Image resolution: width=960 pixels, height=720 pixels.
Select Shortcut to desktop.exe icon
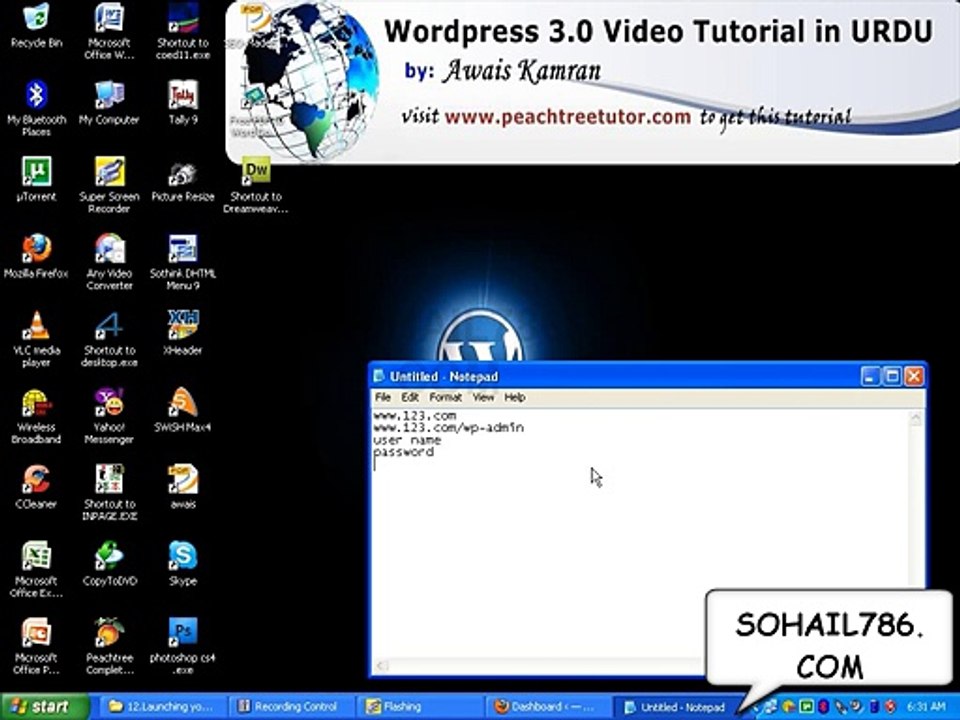tap(109, 338)
